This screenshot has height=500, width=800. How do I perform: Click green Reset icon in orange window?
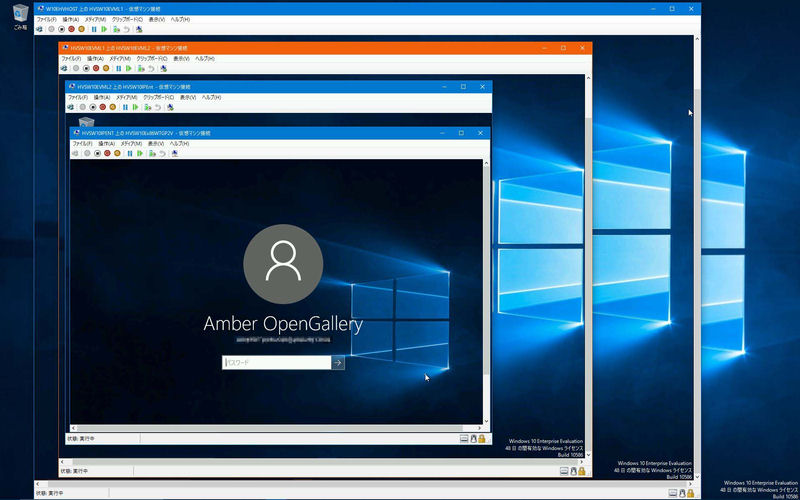(129, 68)
